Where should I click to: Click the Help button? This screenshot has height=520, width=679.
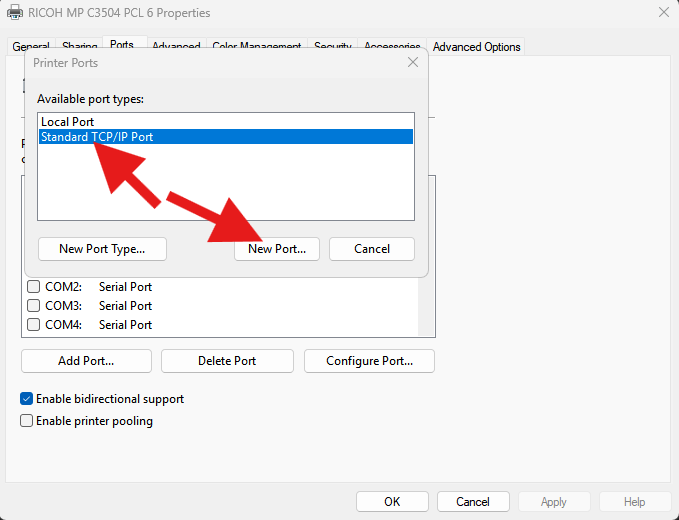(635, 502)
